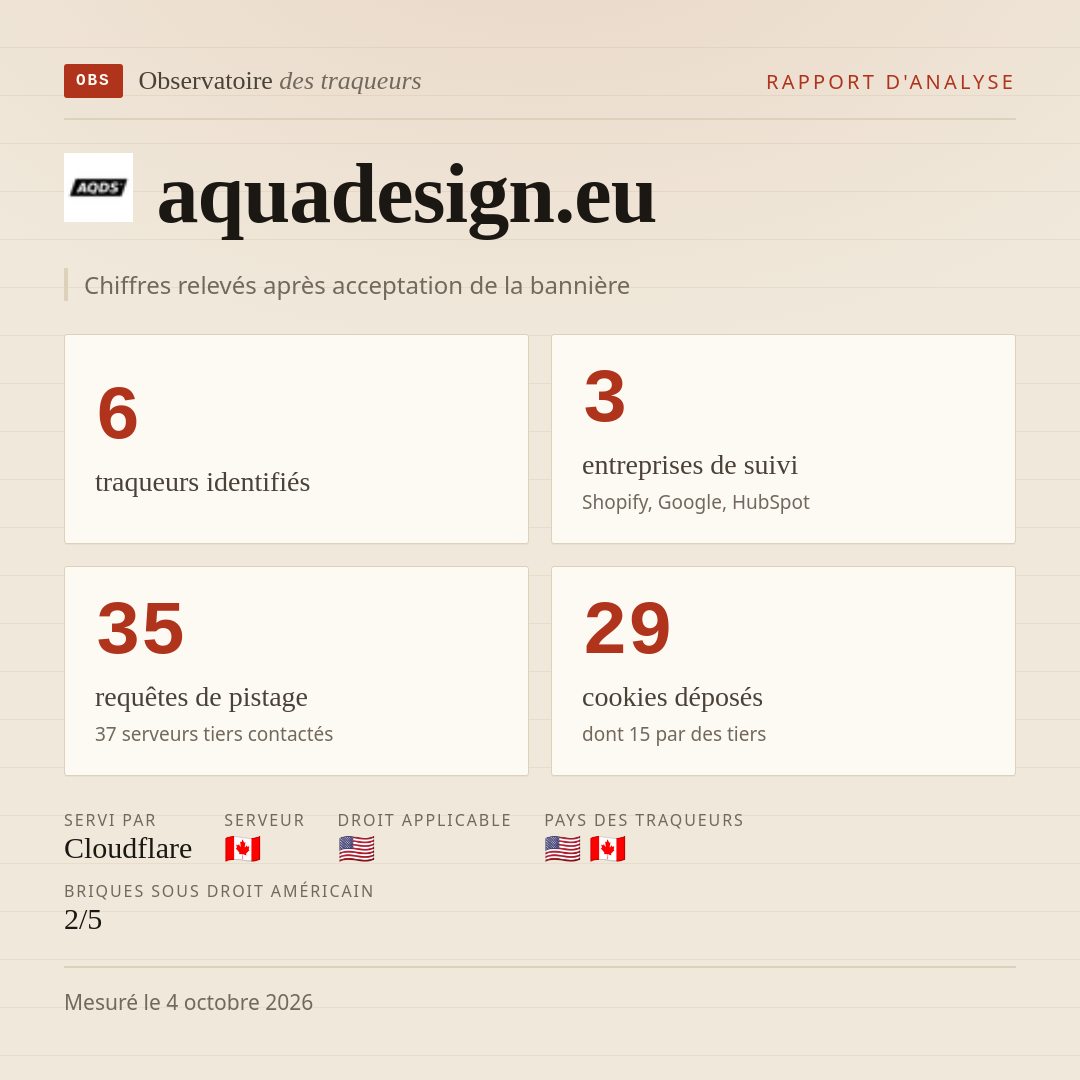Click the RAPPORT D'ANALYSE label
1080x1080 pixels.
click(891, 82)
